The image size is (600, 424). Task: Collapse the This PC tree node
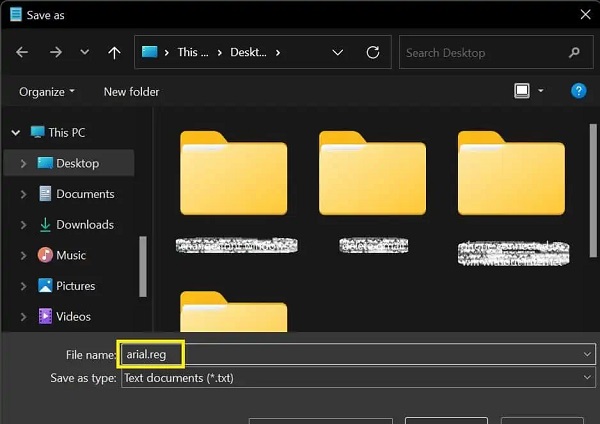[16, 133]
